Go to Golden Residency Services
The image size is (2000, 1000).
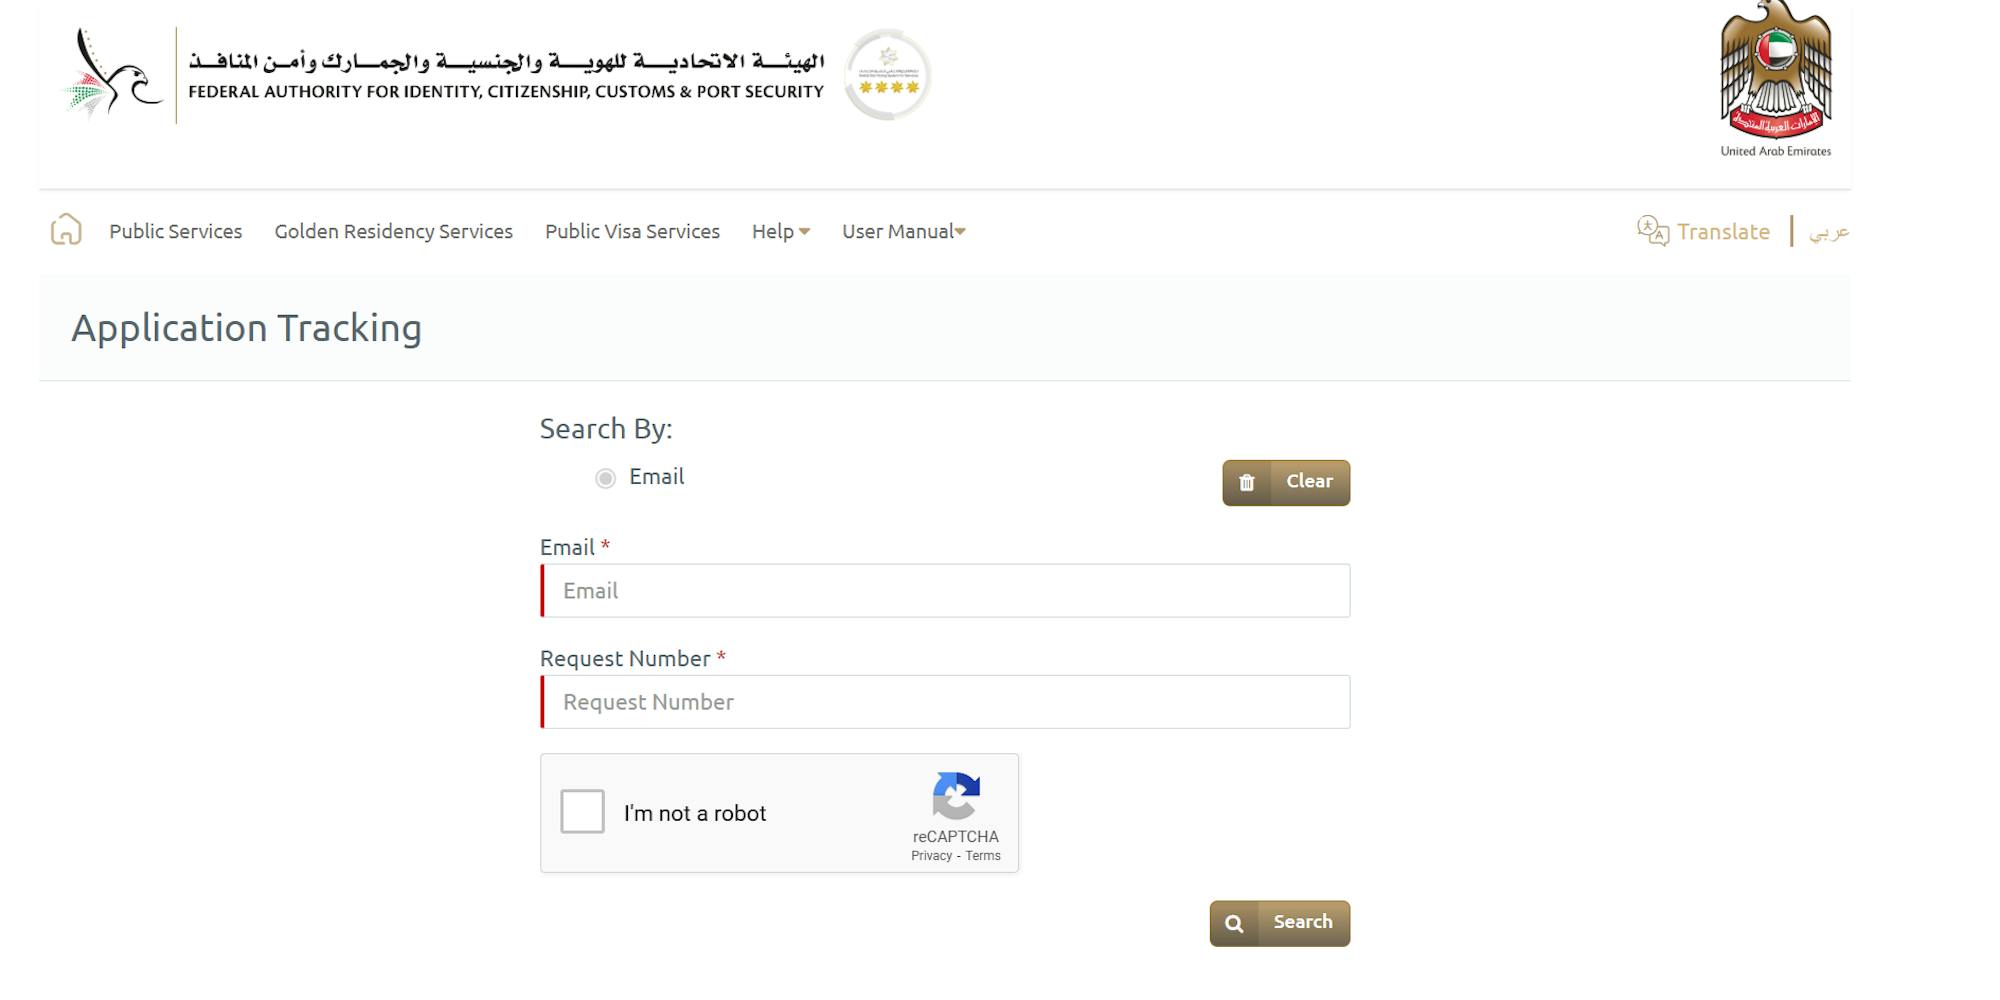[x=393, y=232]
